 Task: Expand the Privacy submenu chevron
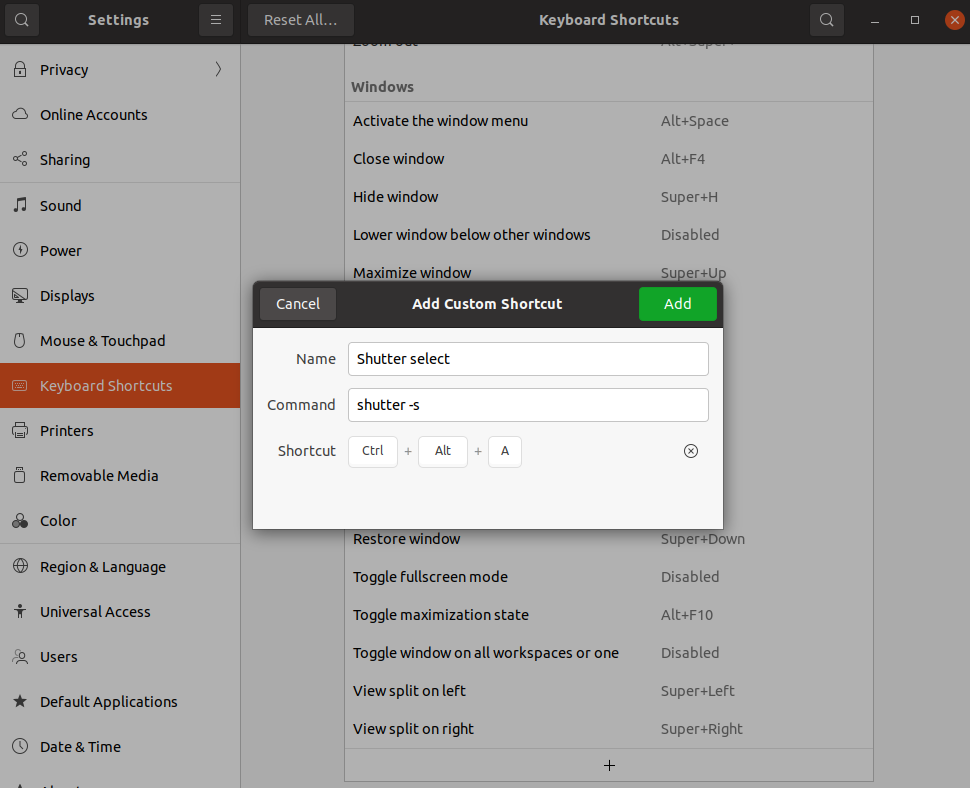[218, 69]
